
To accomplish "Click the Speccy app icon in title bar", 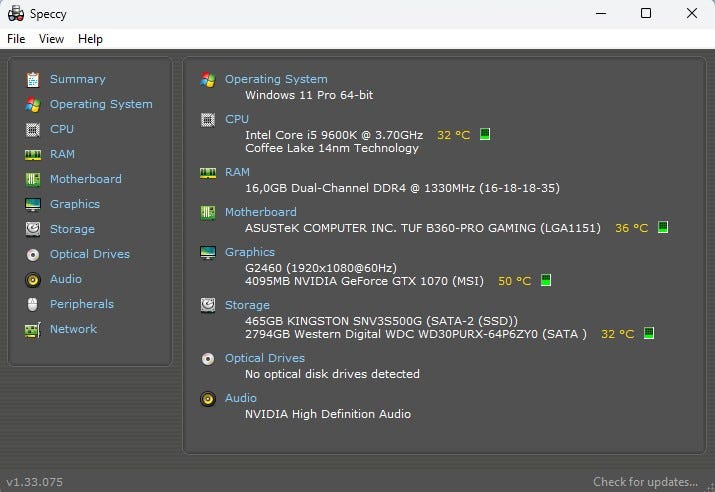I will pyautogui.click(x=16, y=14).
